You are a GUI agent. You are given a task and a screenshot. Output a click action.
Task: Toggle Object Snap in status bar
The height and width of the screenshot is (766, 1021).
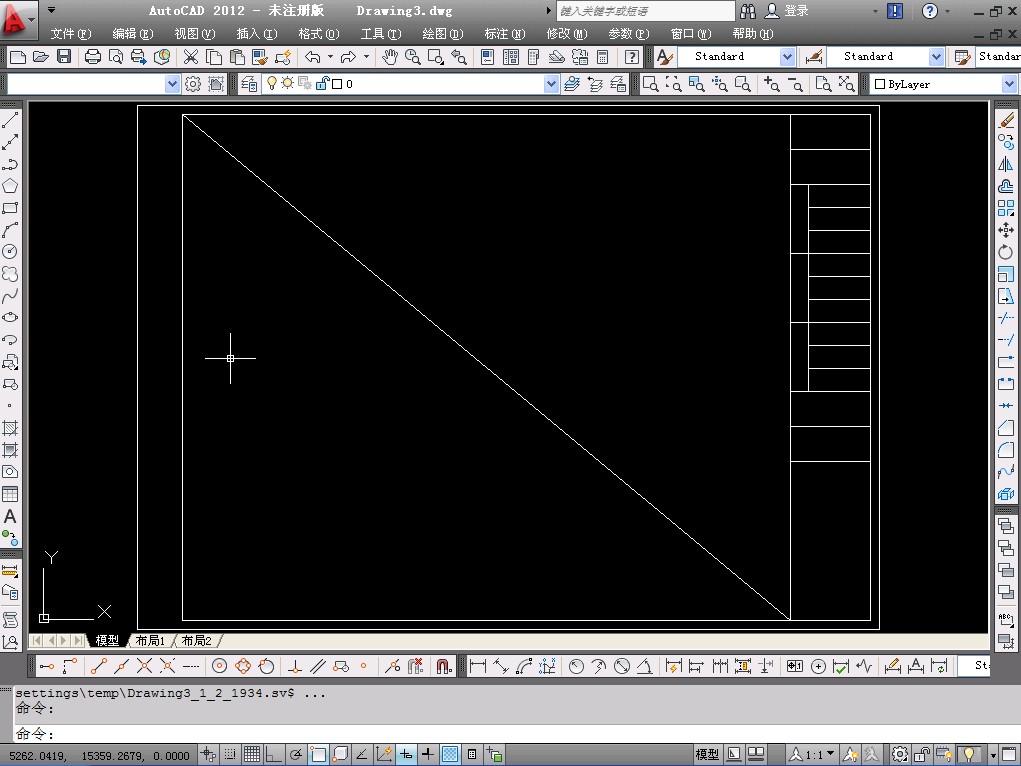click(318, 754)
